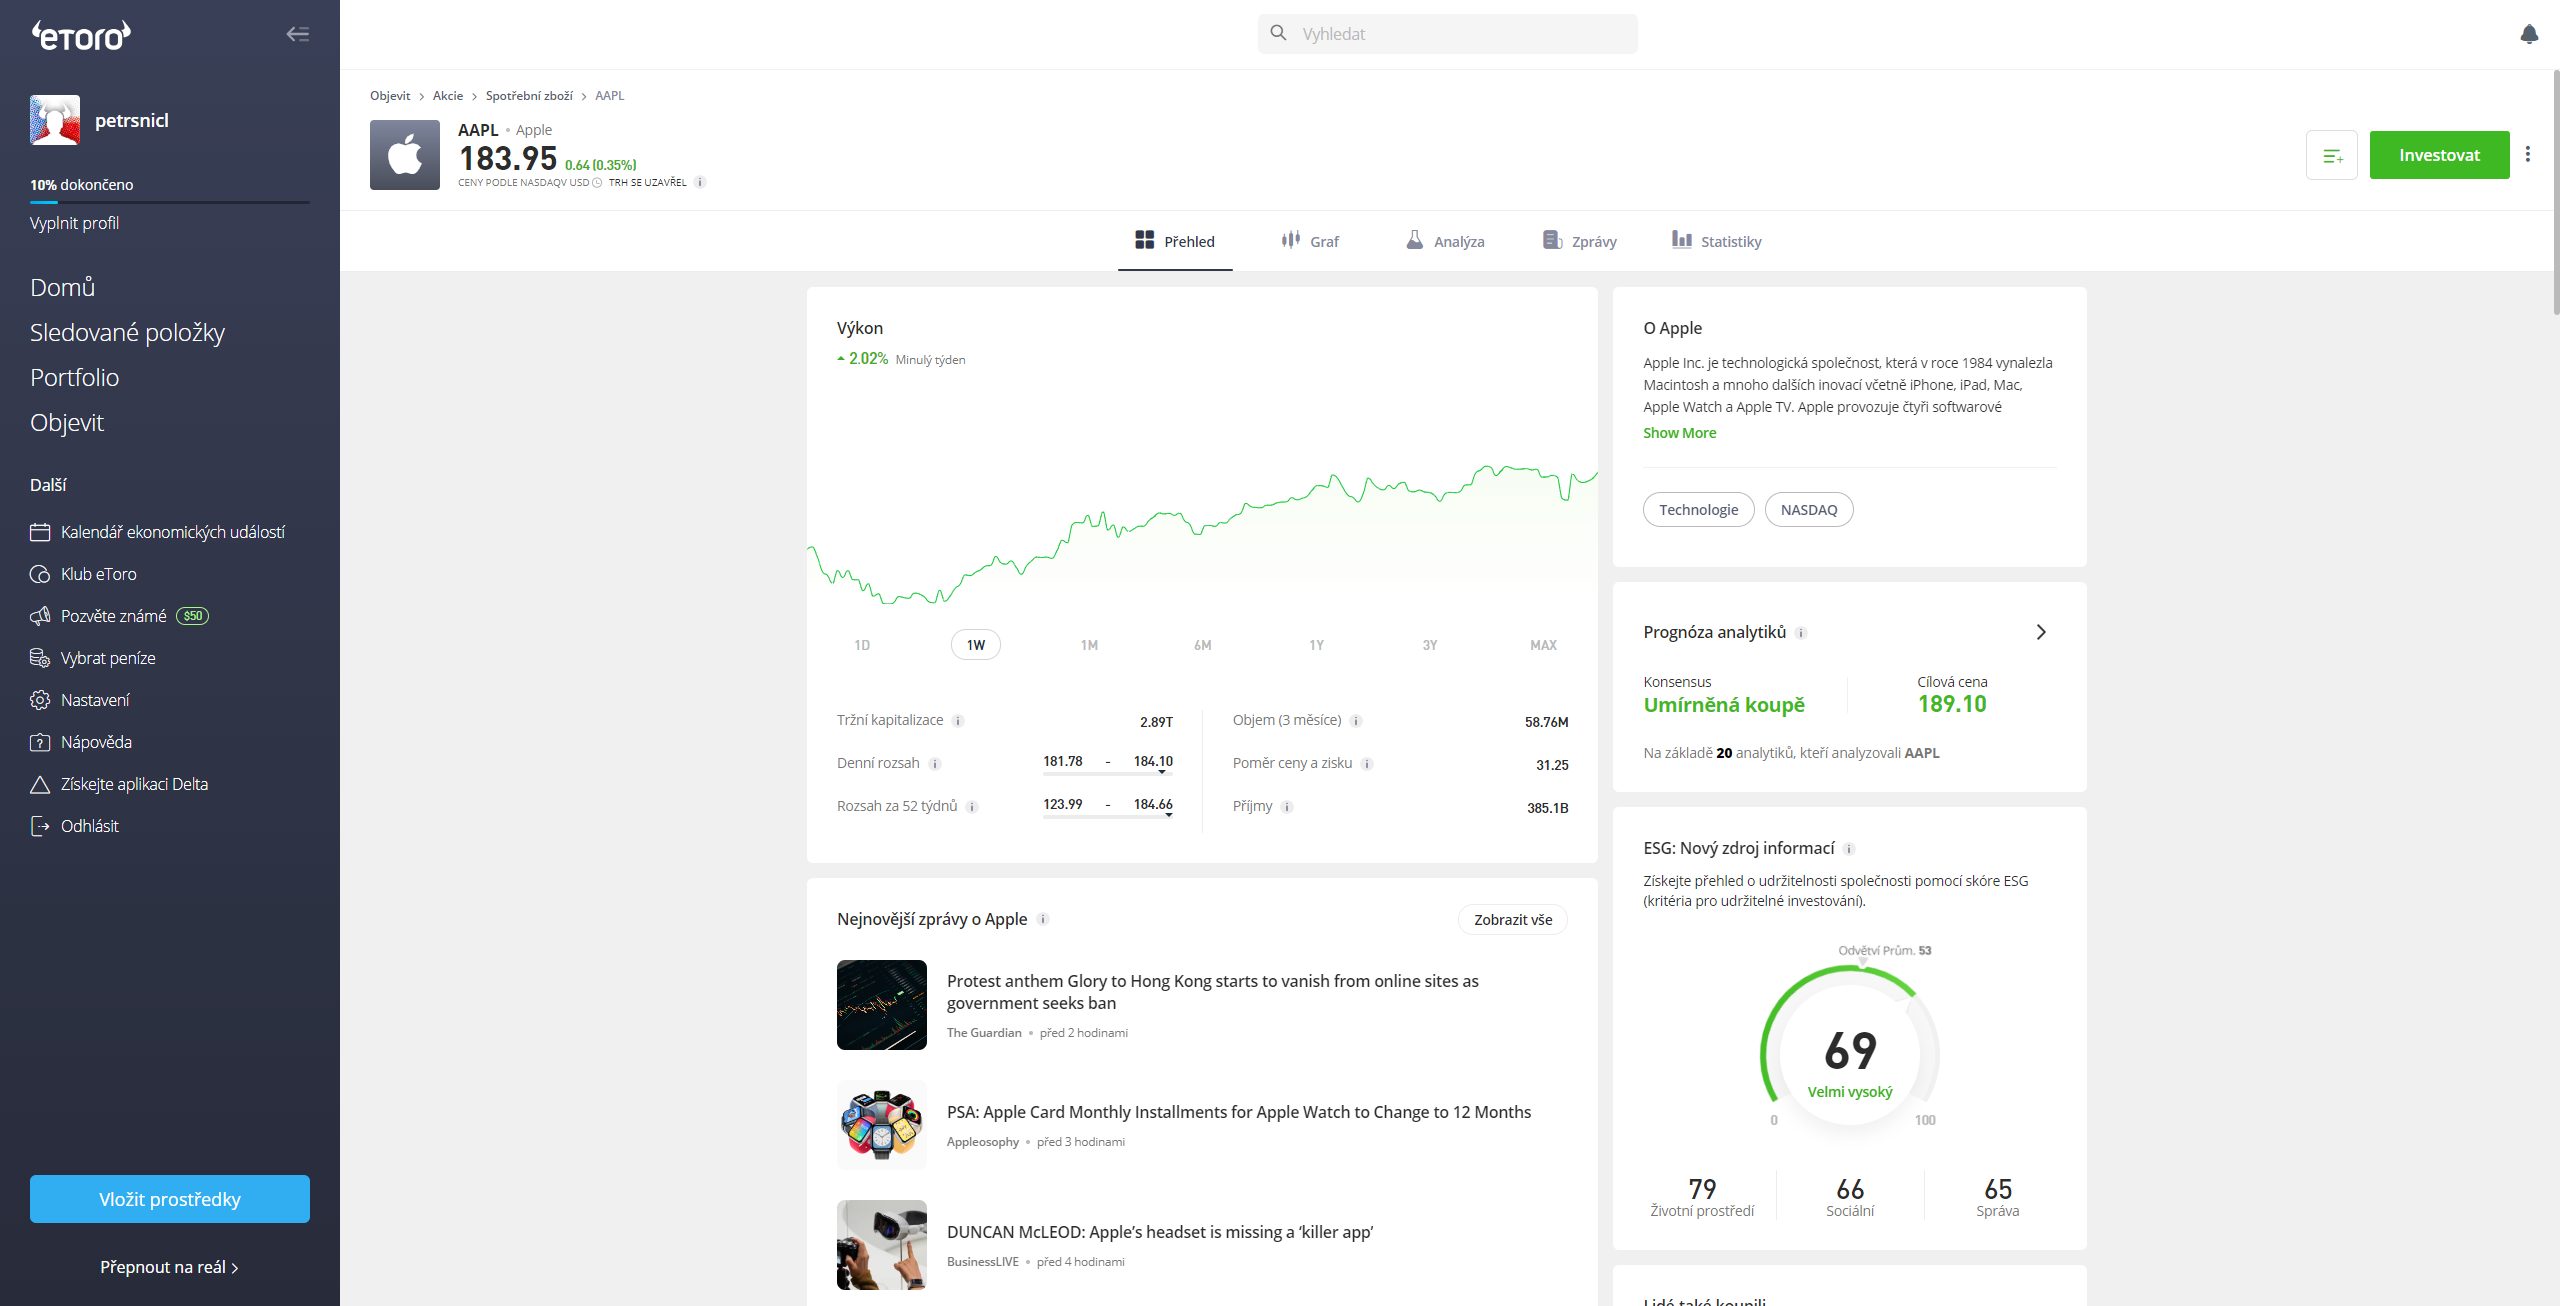Select the 6M chart range
Viewport: 2560px width, 1306px height.
tap(1203, 645)
